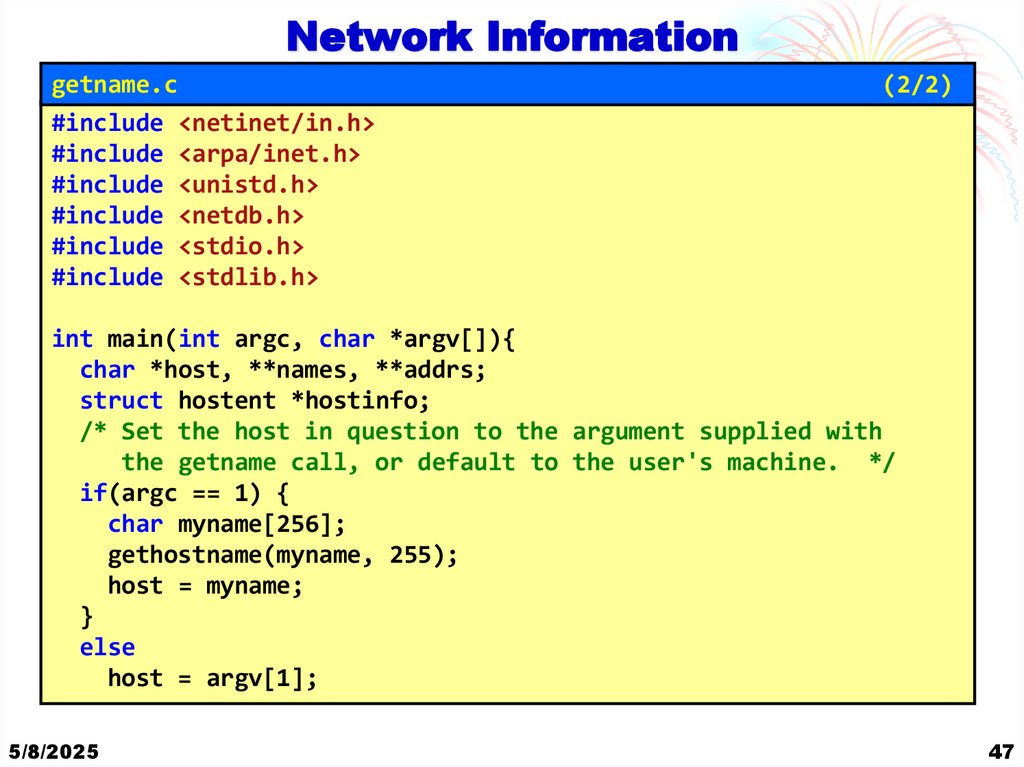
Task: Click the "else" keyword
Action: pyautogui.click(x=107, y=647)
